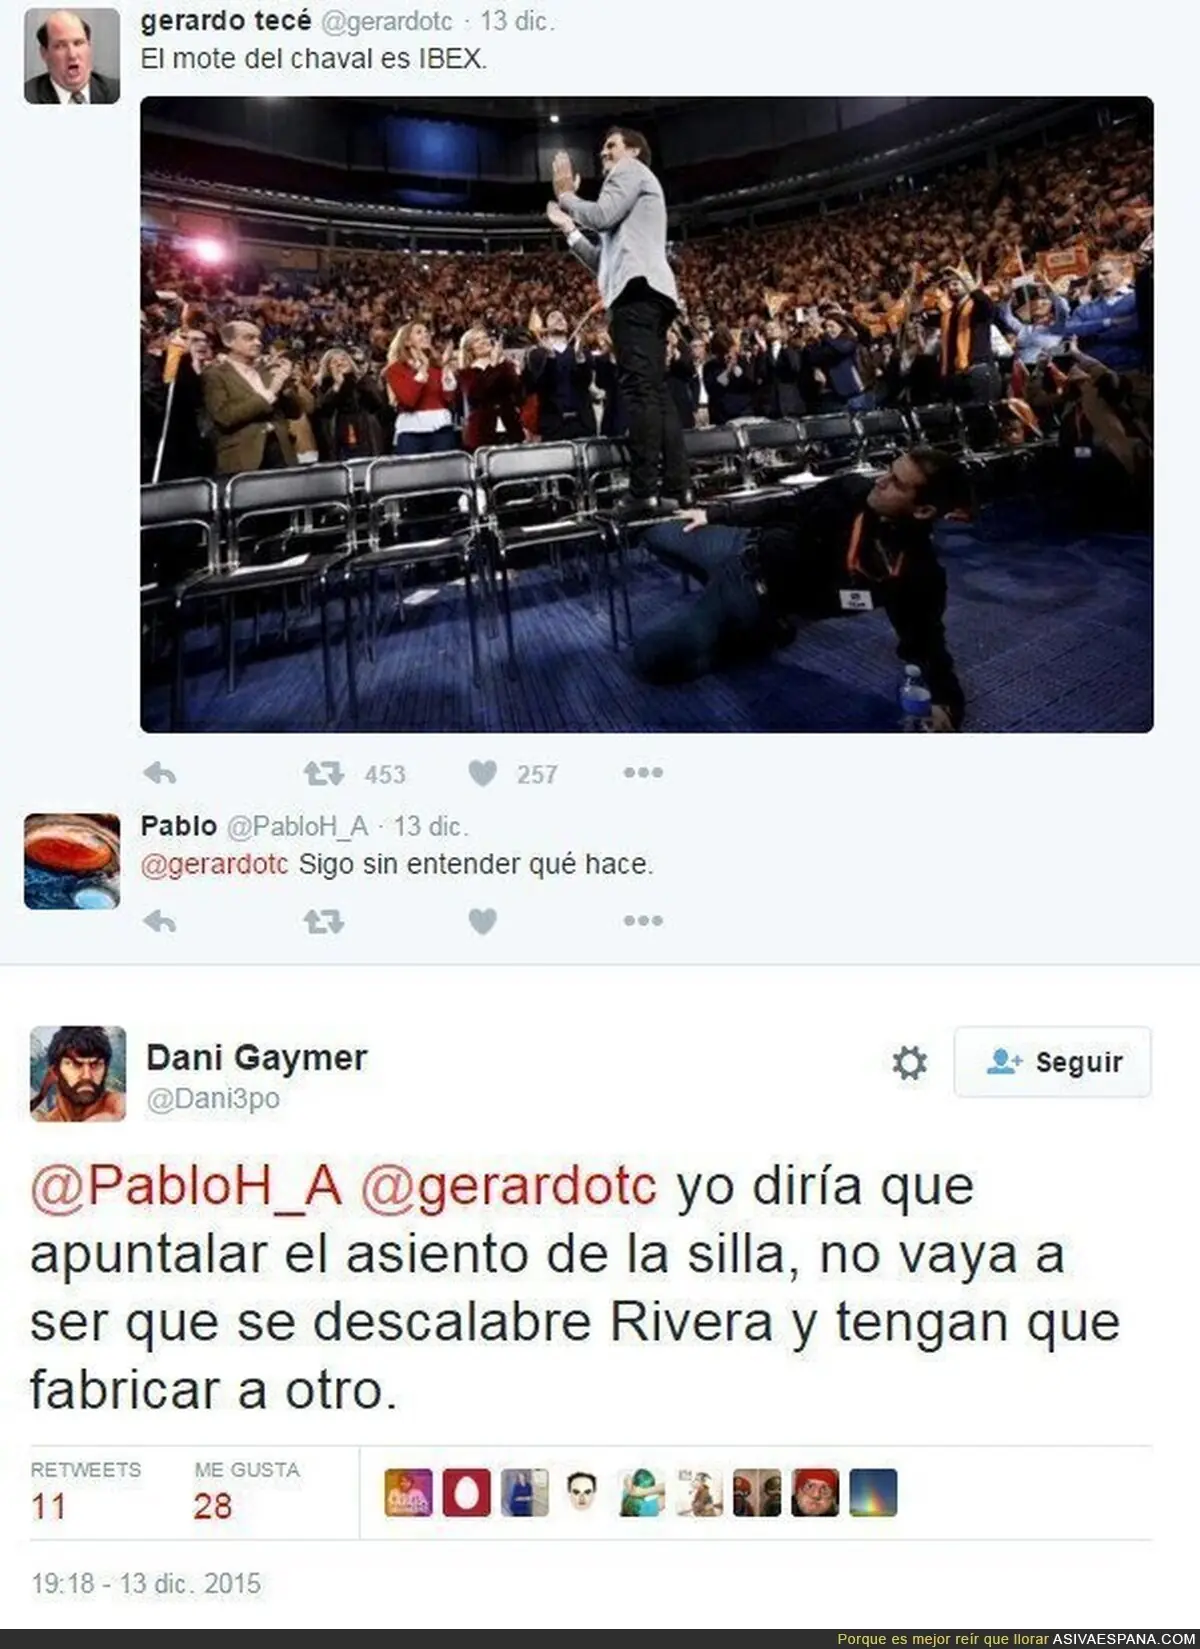Image resolution: width=1200 pixels, height=1649 pixels.
Task: Retweet gerardo tecé's tweet with 453 retweets
Action: [x=323, y=773]
